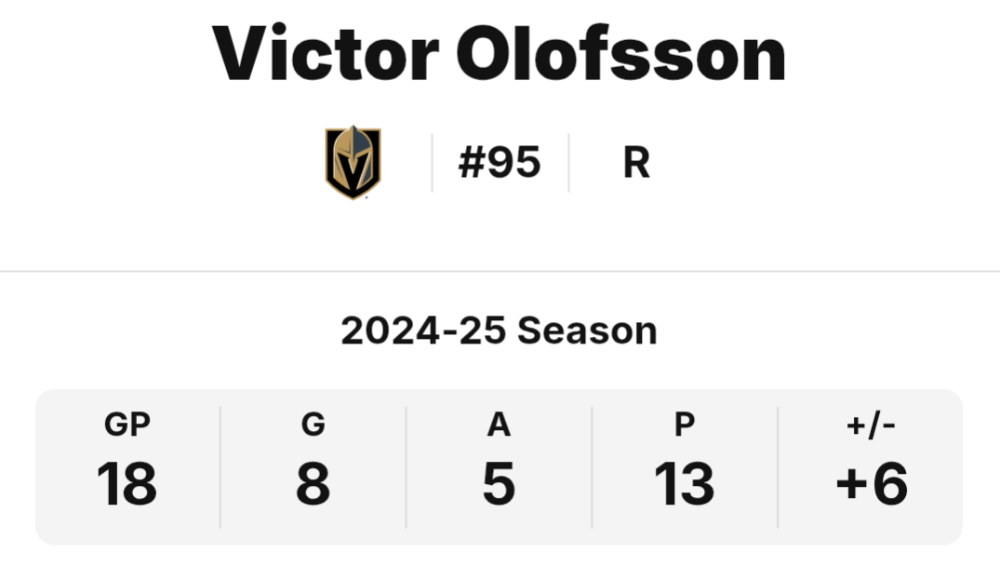The height and width of the screenshot is (580, 1000).
Task: Select the A assists stat label
Action: point(499,424)
